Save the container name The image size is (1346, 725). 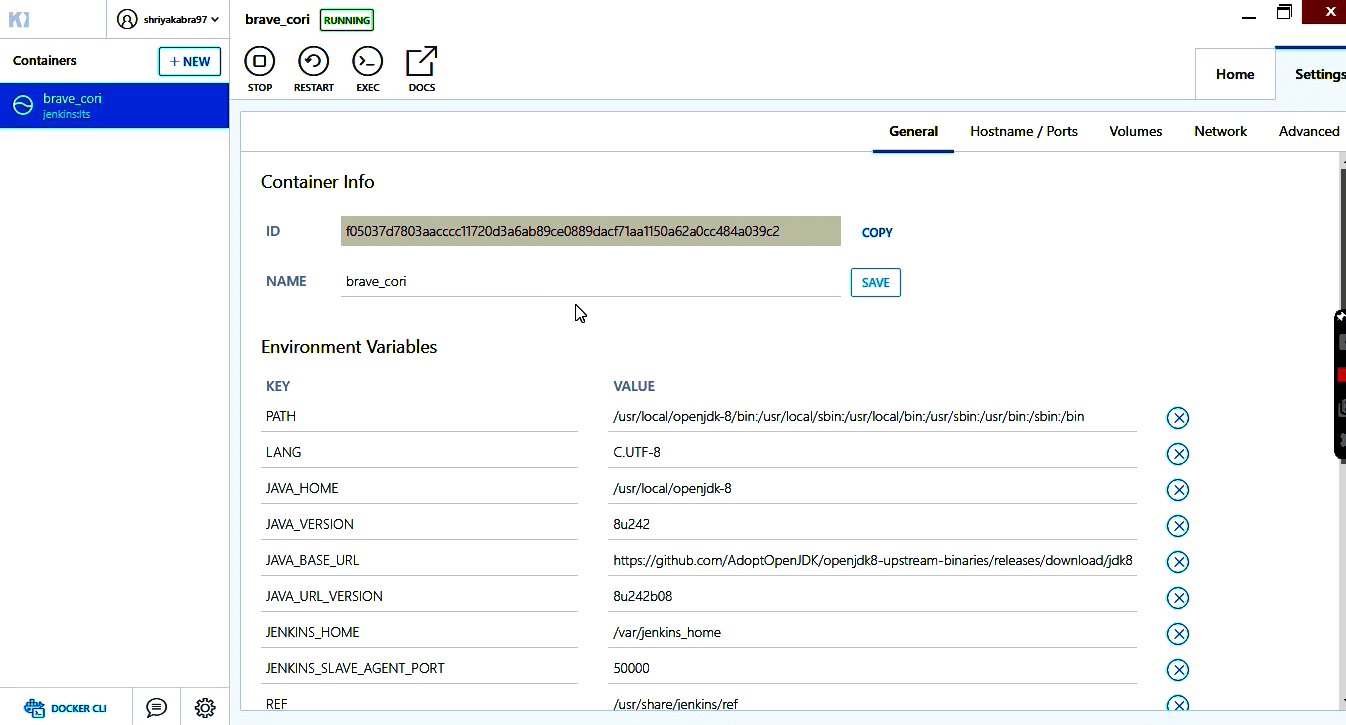pyautogui.click(x=875, y=283)
